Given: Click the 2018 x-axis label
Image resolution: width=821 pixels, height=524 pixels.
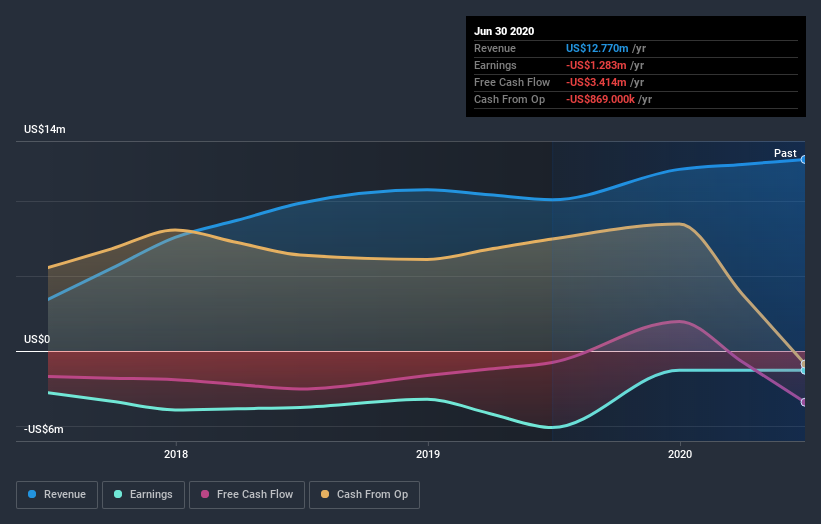Looking at the screenshot, I should 176,454.
